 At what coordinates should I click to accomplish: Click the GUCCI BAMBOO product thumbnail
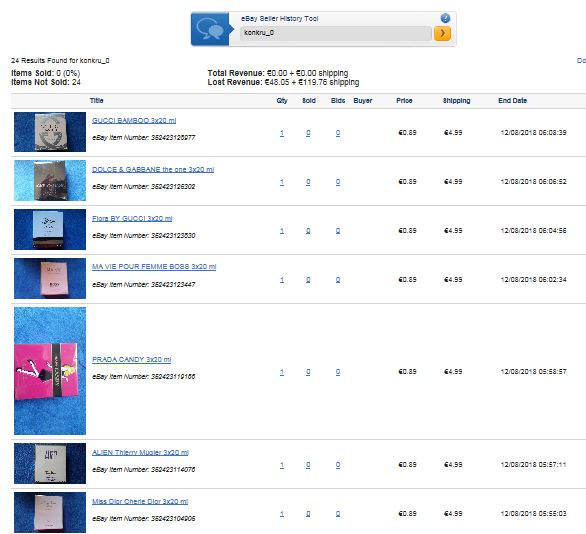click(50, 132)
